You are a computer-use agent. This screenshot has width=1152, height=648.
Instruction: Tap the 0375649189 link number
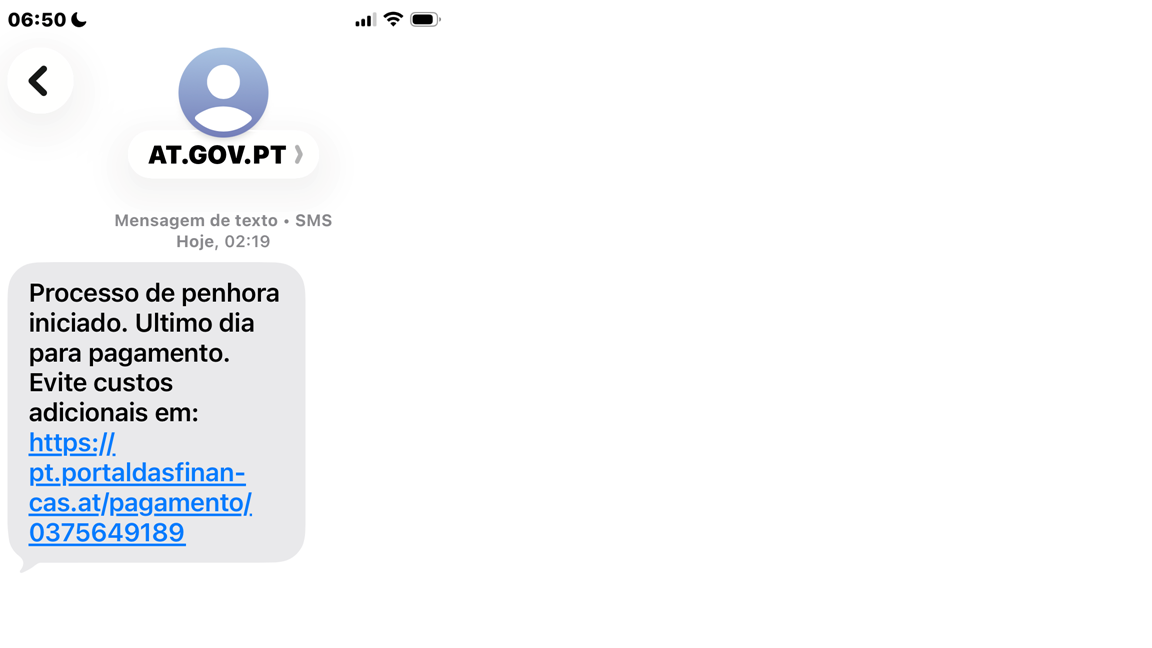(x=107, y=533)
